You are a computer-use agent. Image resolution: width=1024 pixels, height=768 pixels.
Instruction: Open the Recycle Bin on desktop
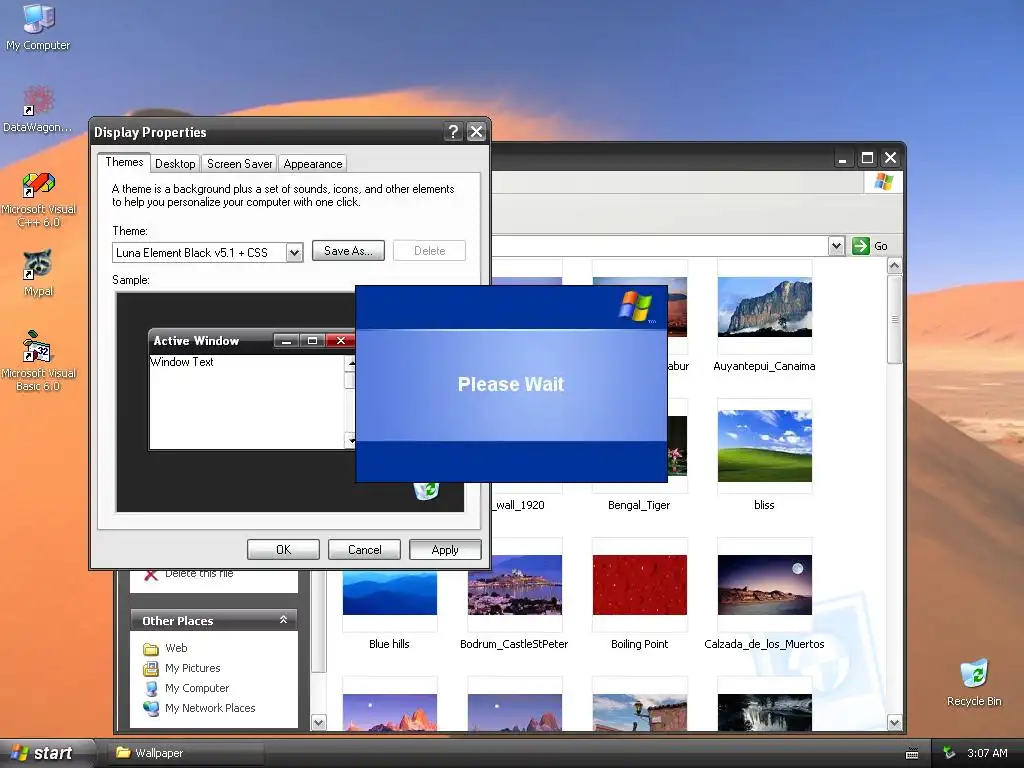coord(974,683)
